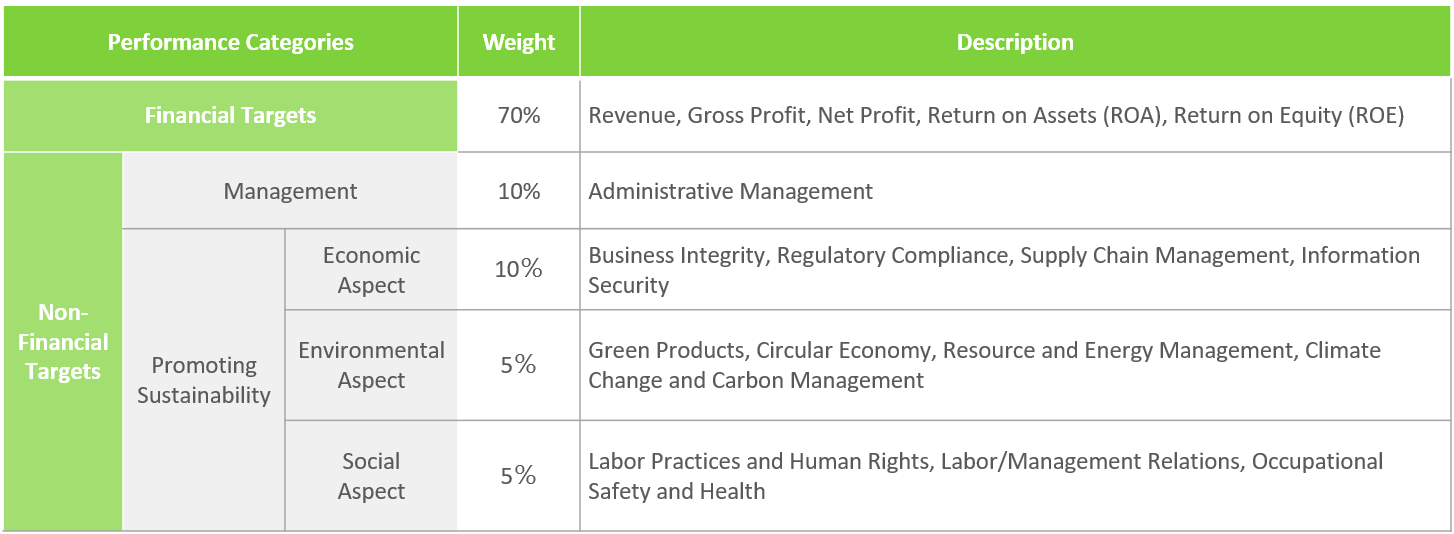Click the Promoting Sustainability cell
This screenshot has height=534, width=1454.
pos(204,380)
